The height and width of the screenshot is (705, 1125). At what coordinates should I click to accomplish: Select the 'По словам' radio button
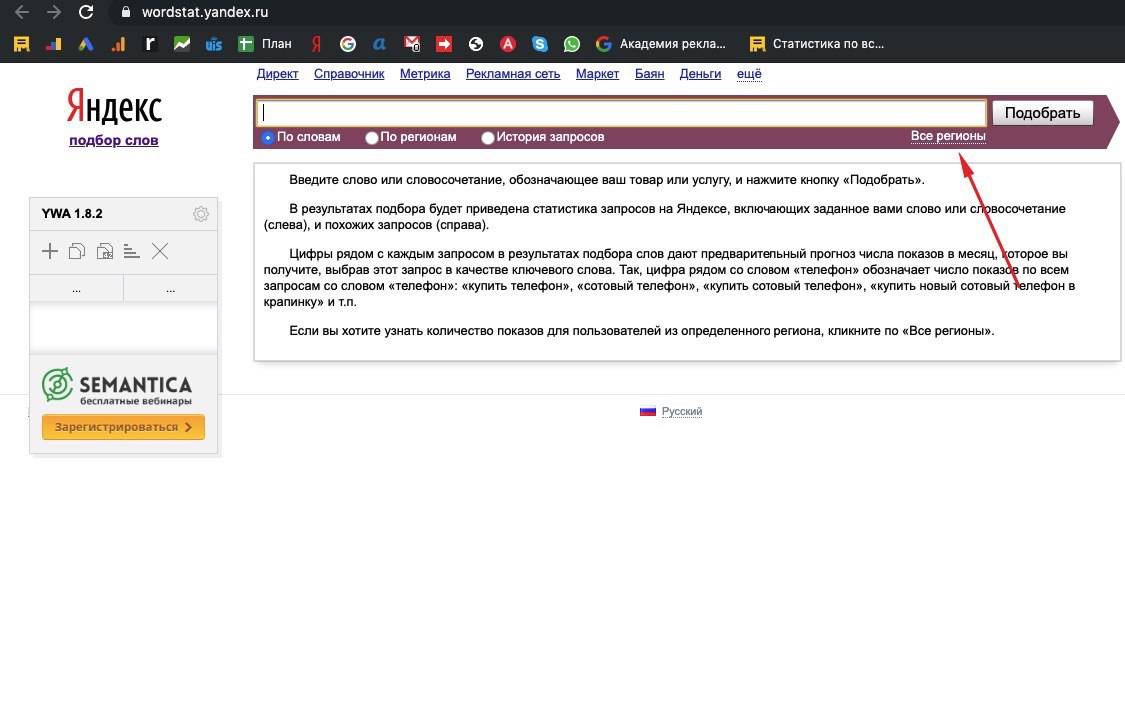[268, 138]
